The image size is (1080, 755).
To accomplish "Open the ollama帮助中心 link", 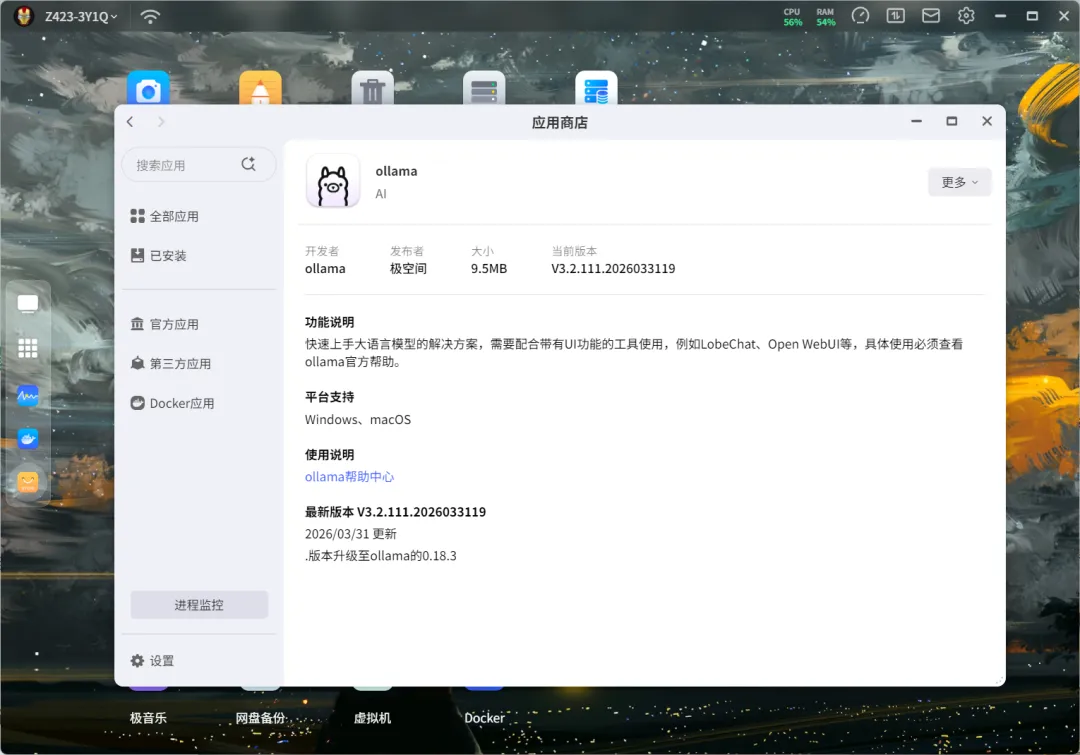I will [x=349, y=477].
